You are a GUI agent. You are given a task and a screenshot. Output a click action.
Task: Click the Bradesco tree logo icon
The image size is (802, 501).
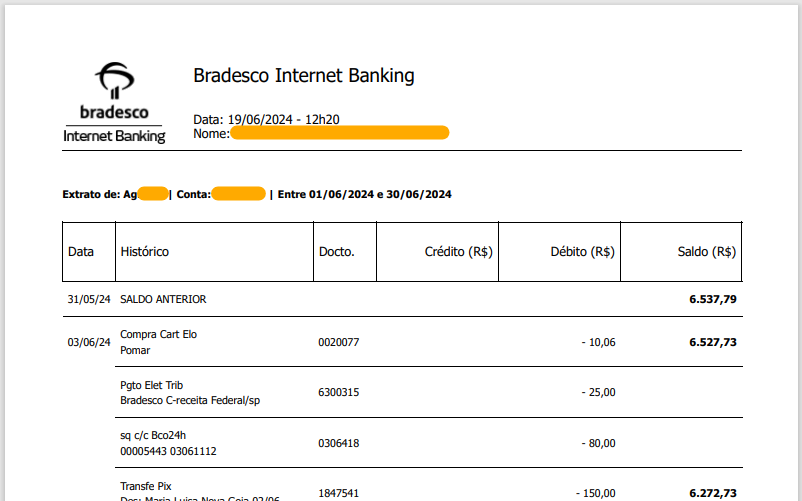coord(113,78)
